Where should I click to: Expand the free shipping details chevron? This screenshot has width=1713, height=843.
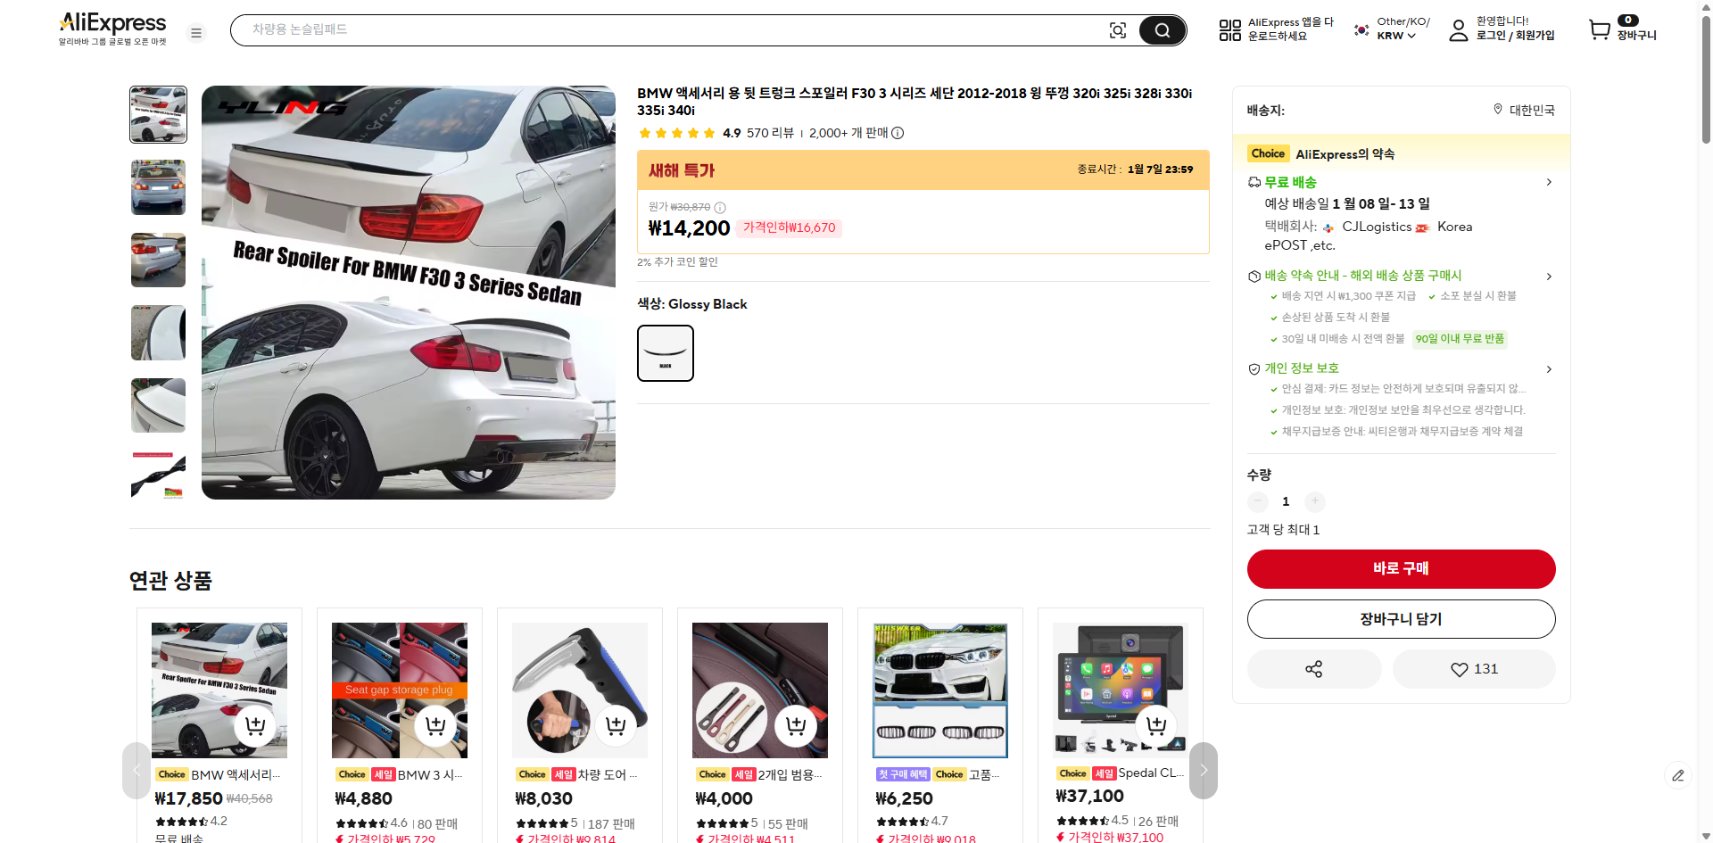tap(1549, 182)
